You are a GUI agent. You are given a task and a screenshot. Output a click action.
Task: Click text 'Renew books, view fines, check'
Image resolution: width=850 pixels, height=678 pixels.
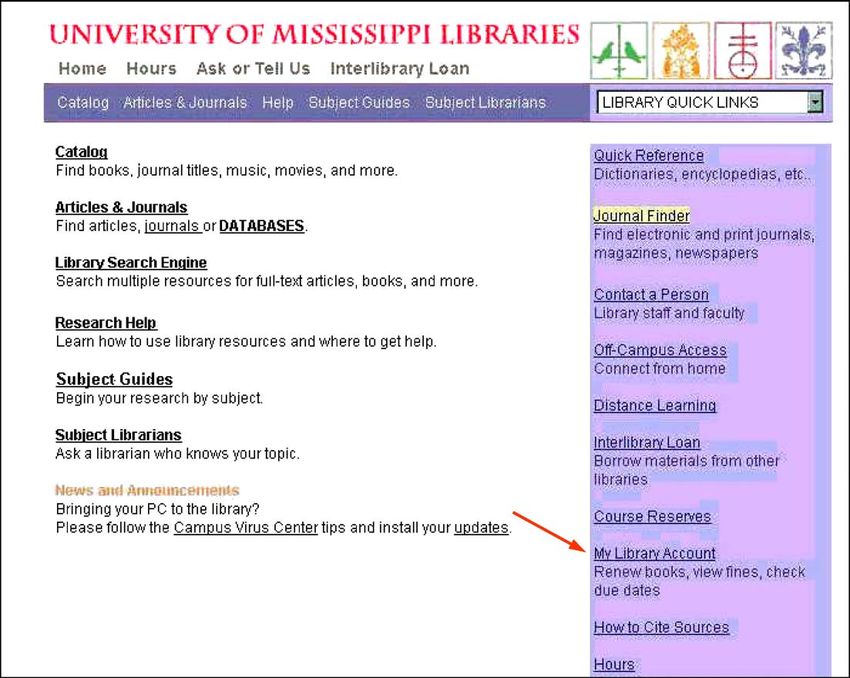[x=699, y=572]
